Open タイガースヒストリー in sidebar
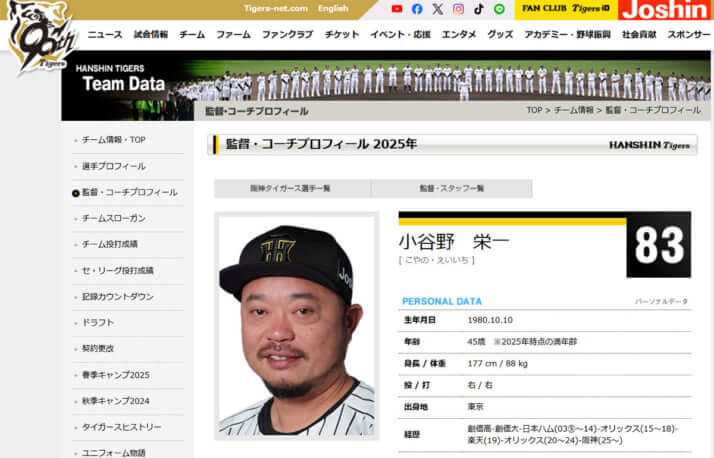The width and height of the screenshot is (714, 458). tap(121, 427)
